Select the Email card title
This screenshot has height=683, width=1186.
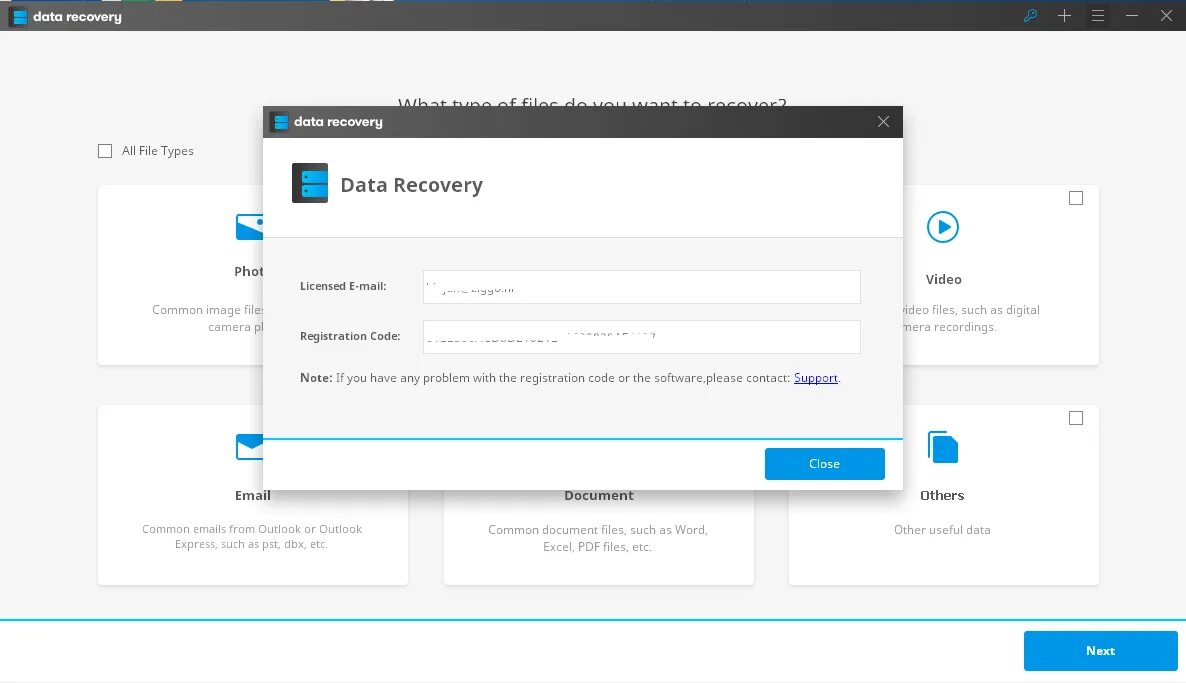coord(253,496)
